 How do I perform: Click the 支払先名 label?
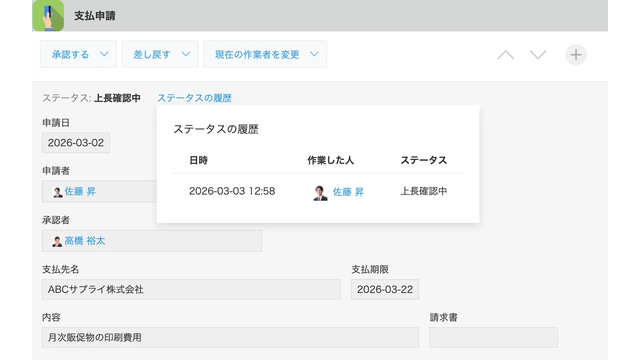point(60,270)
